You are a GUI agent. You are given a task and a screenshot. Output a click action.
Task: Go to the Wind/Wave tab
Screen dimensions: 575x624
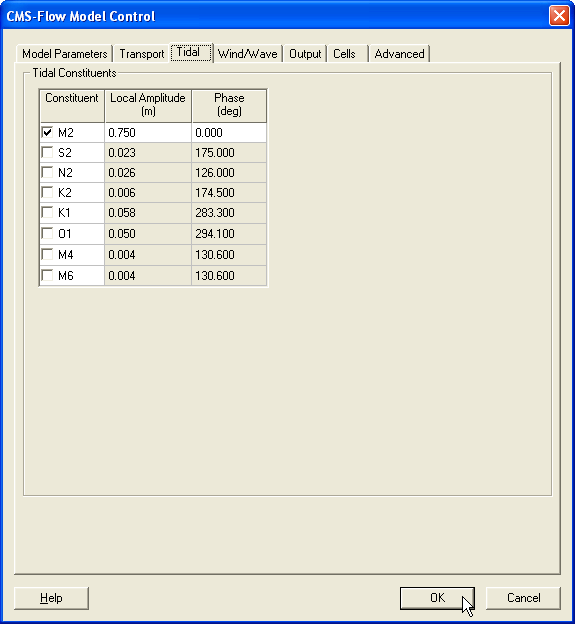click(248, 54)
